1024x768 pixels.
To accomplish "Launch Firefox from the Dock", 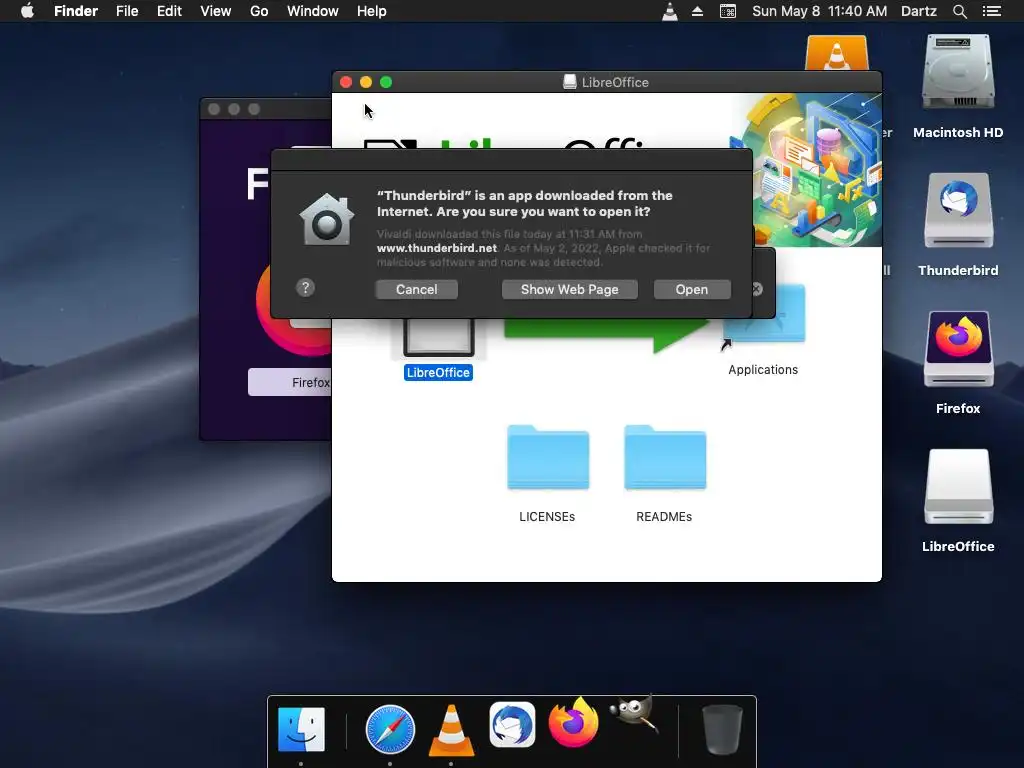I will click(x=573, y=724).
